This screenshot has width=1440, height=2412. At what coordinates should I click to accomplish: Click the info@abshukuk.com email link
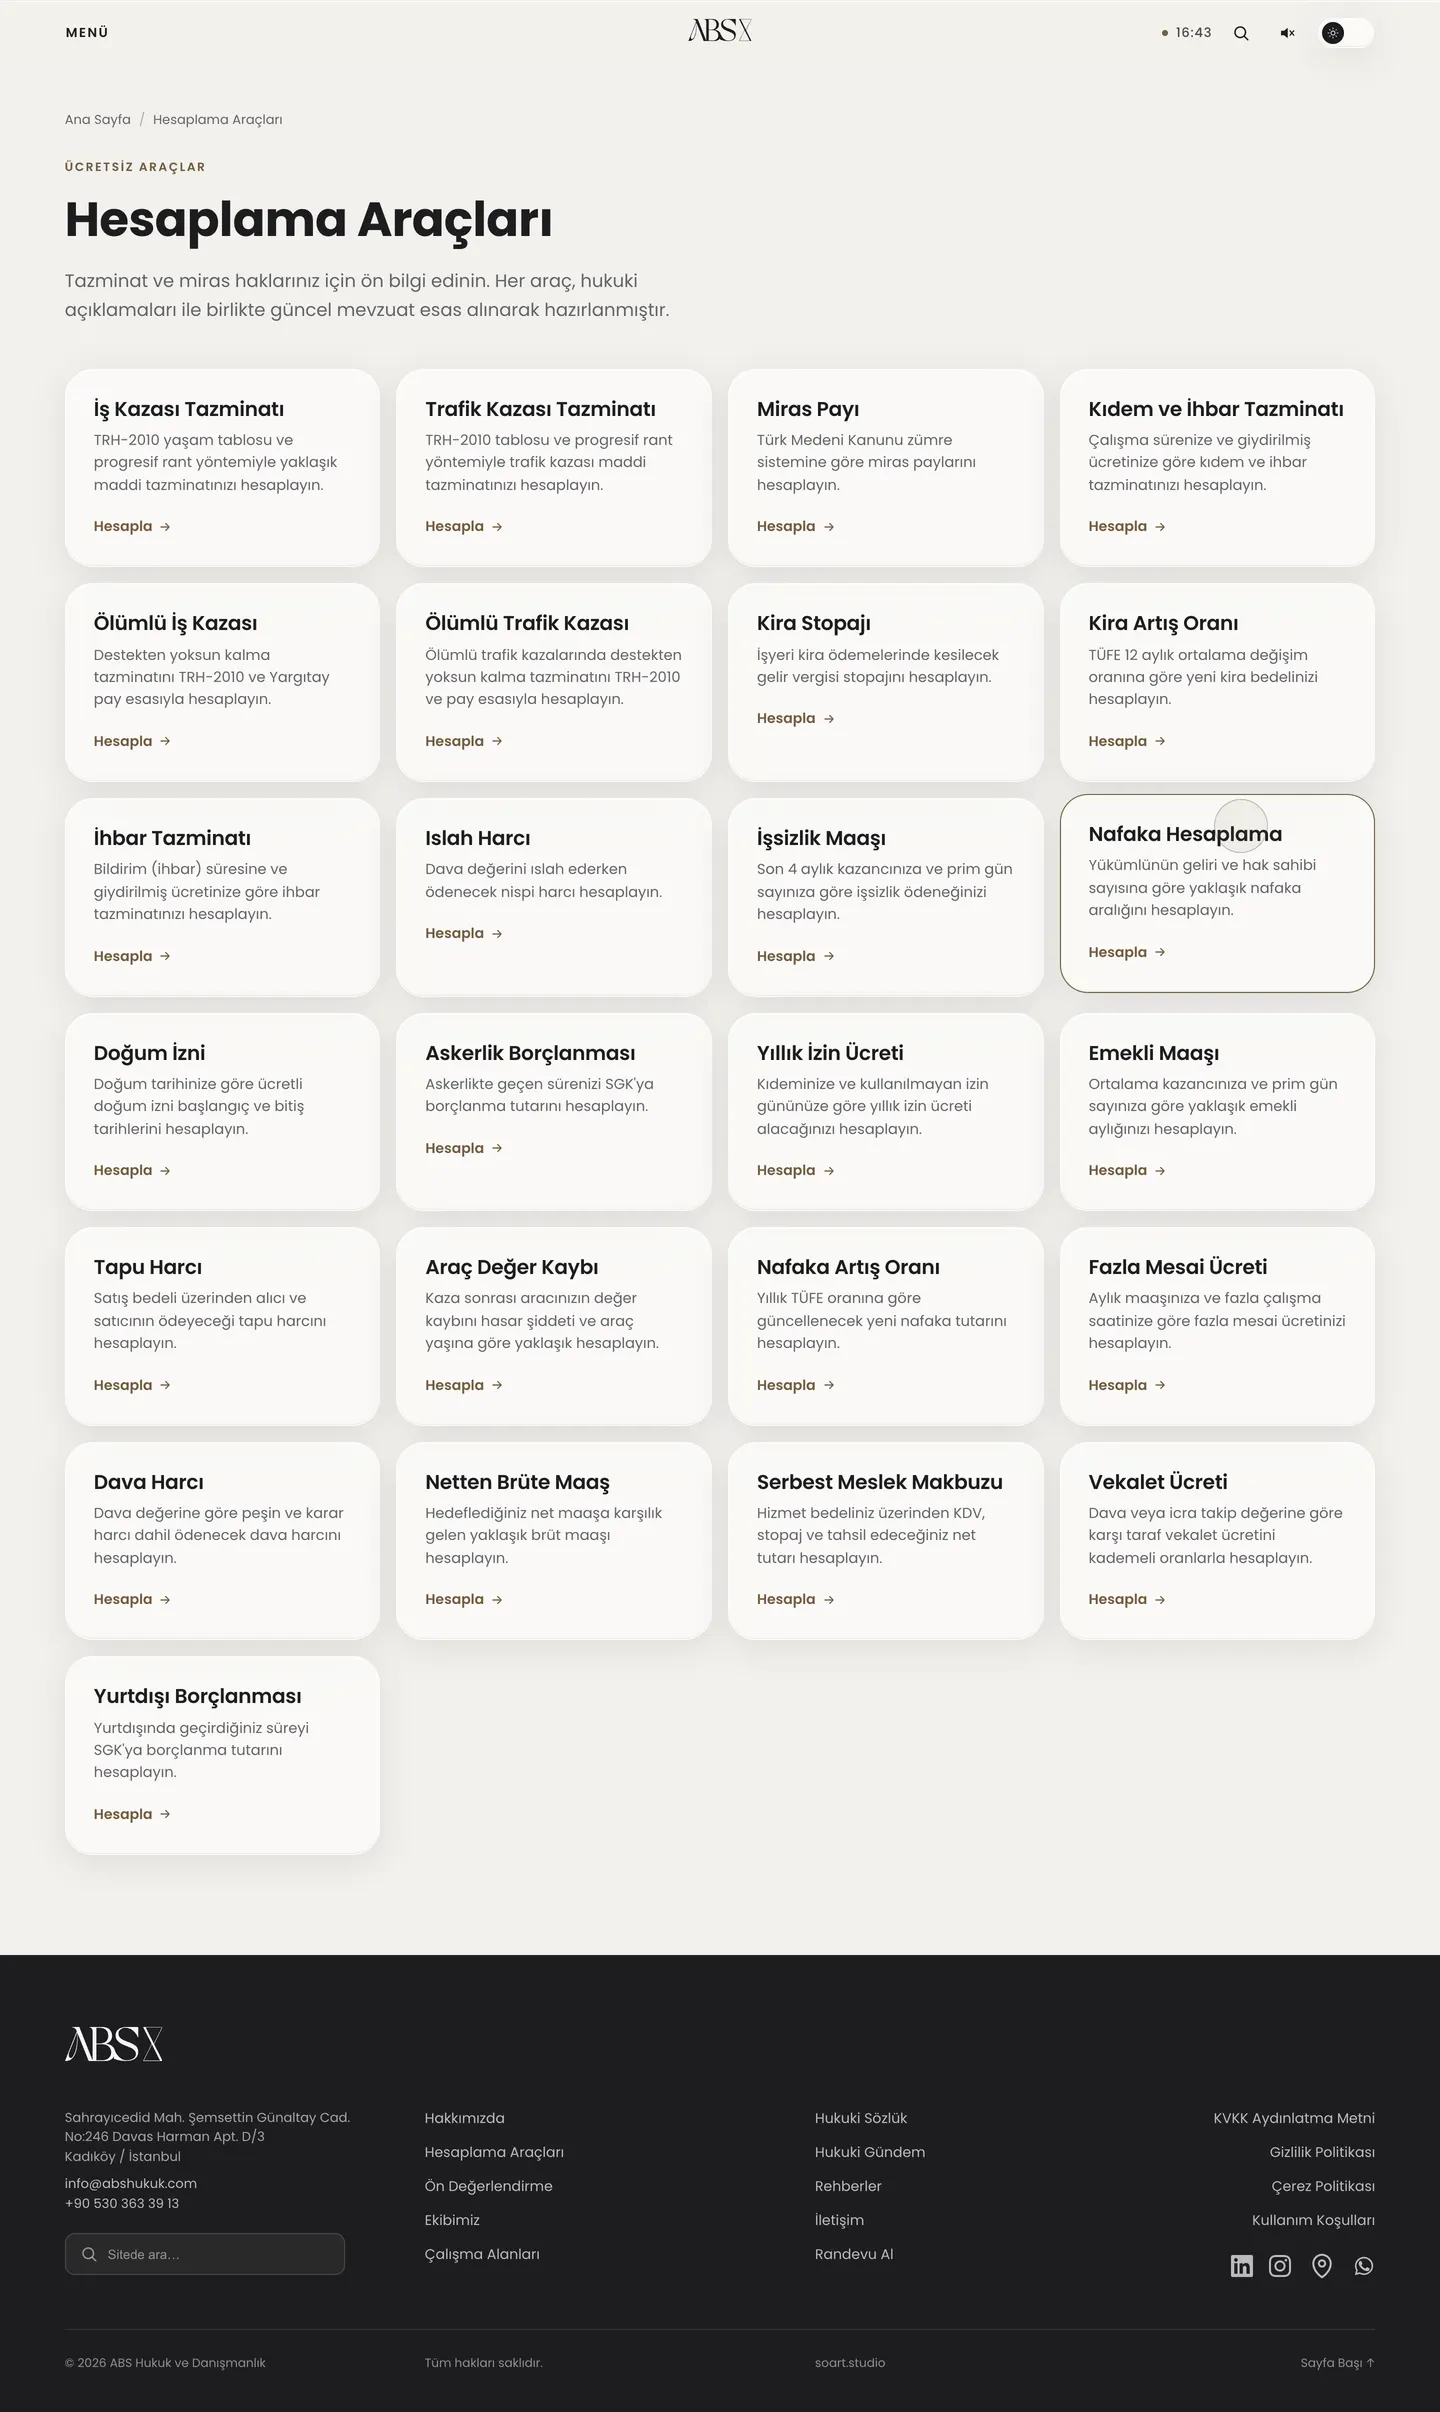(x=131, y=2184)
